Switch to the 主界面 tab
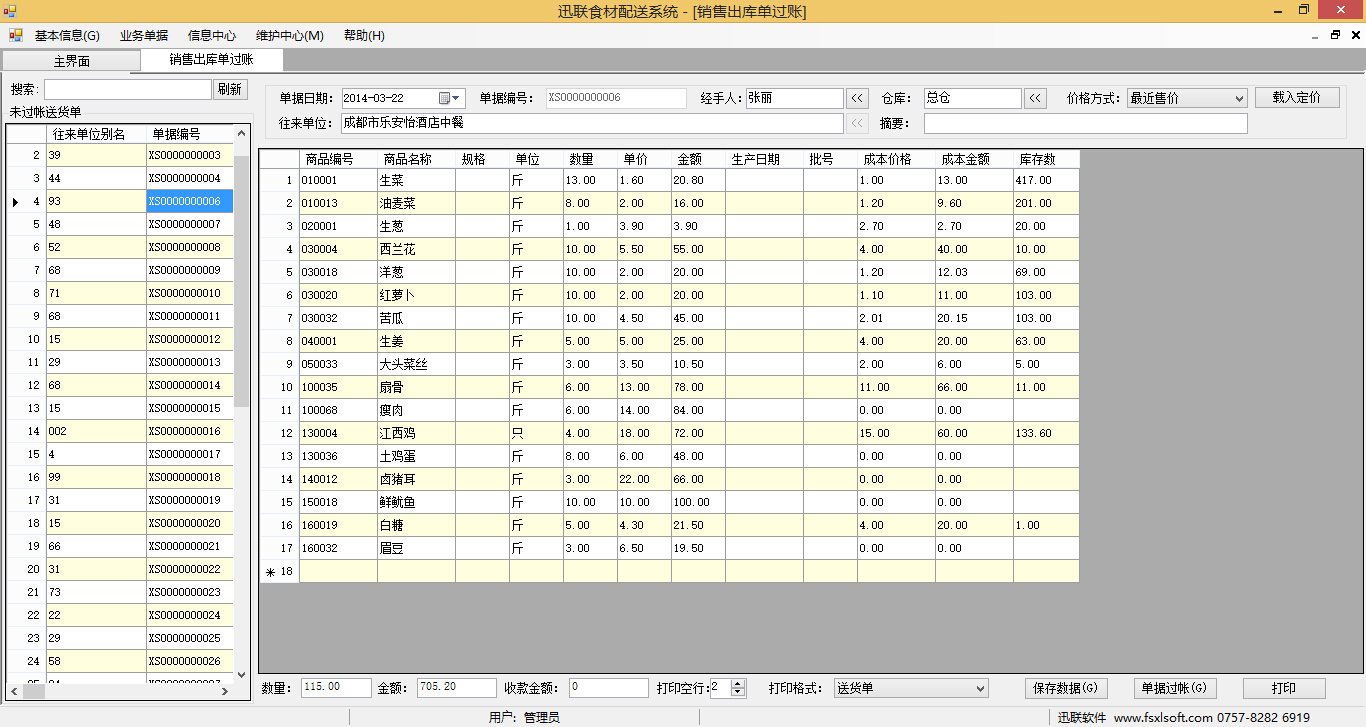The height and width of the screenshot is (727, 1366). pos(72,61)
